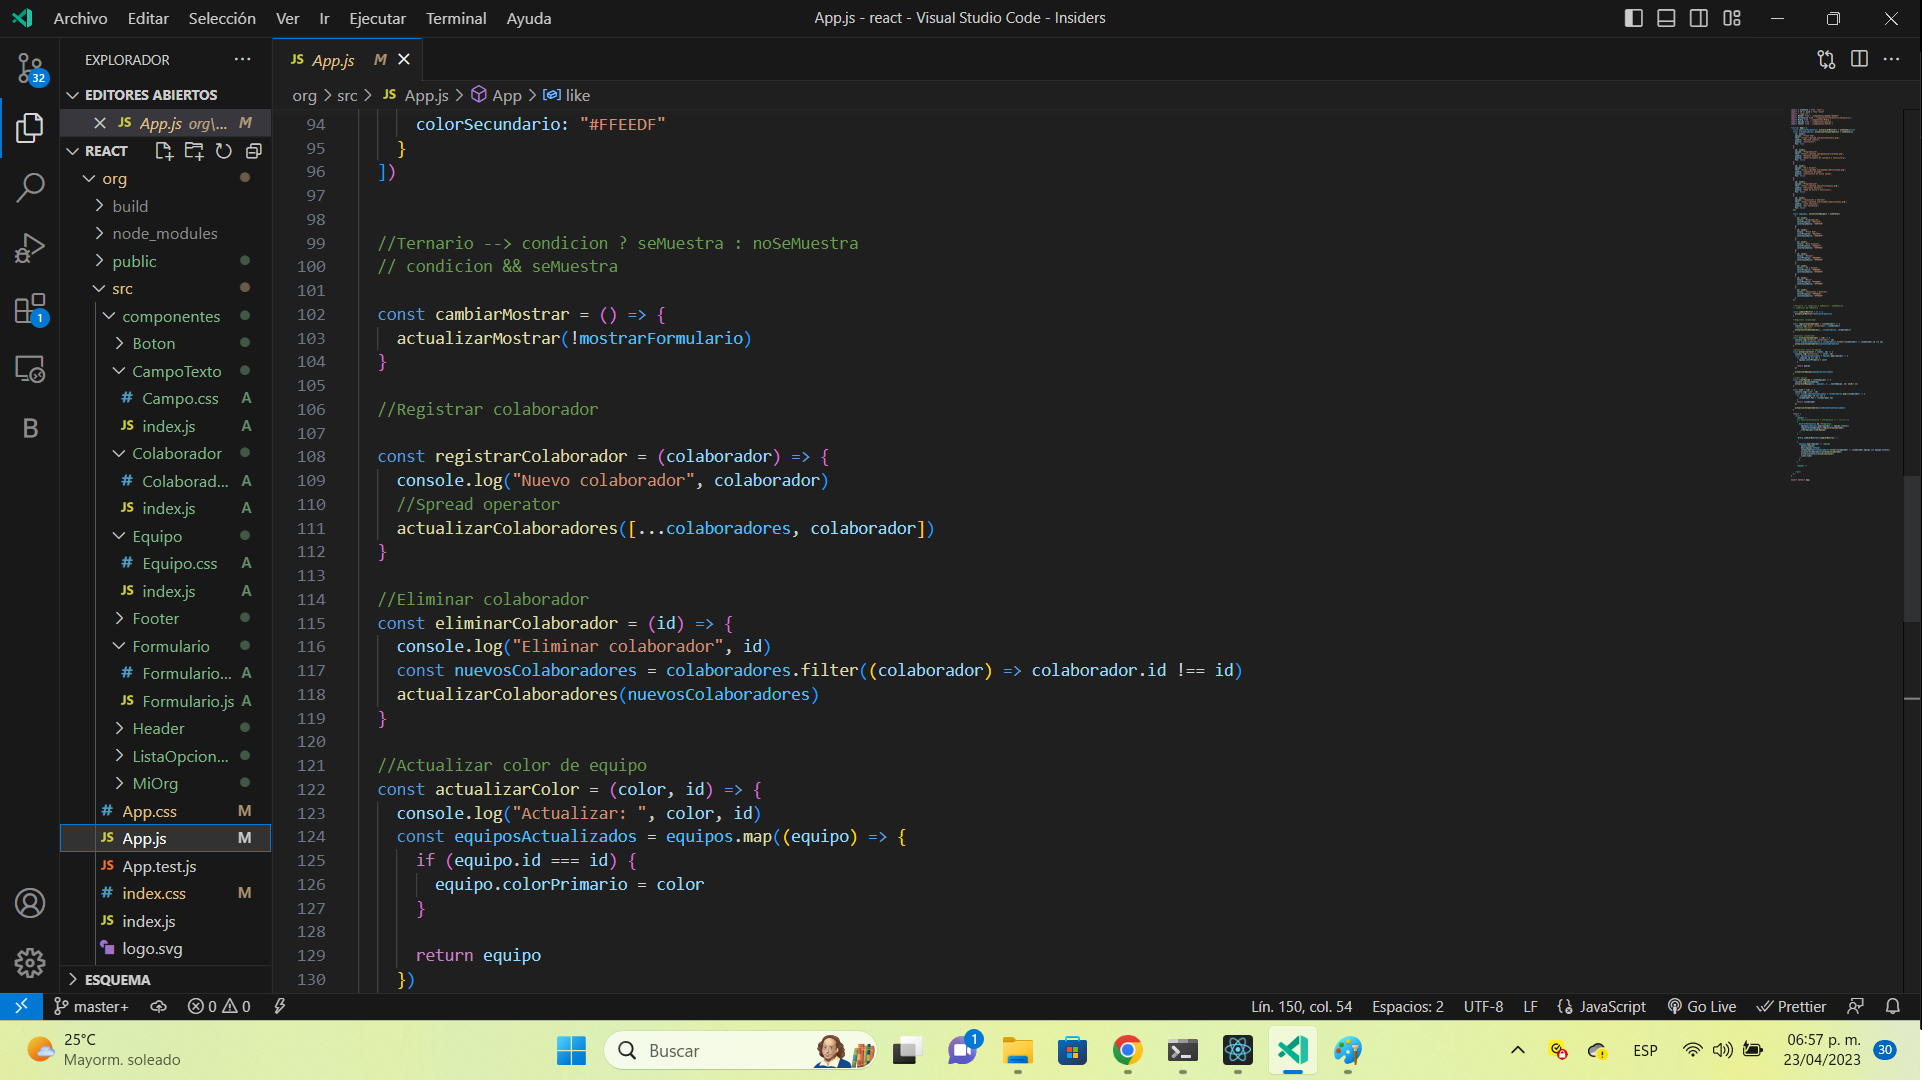Open Terminal menu
This screenshot has height=1080, width=1922.
[456, 18]
